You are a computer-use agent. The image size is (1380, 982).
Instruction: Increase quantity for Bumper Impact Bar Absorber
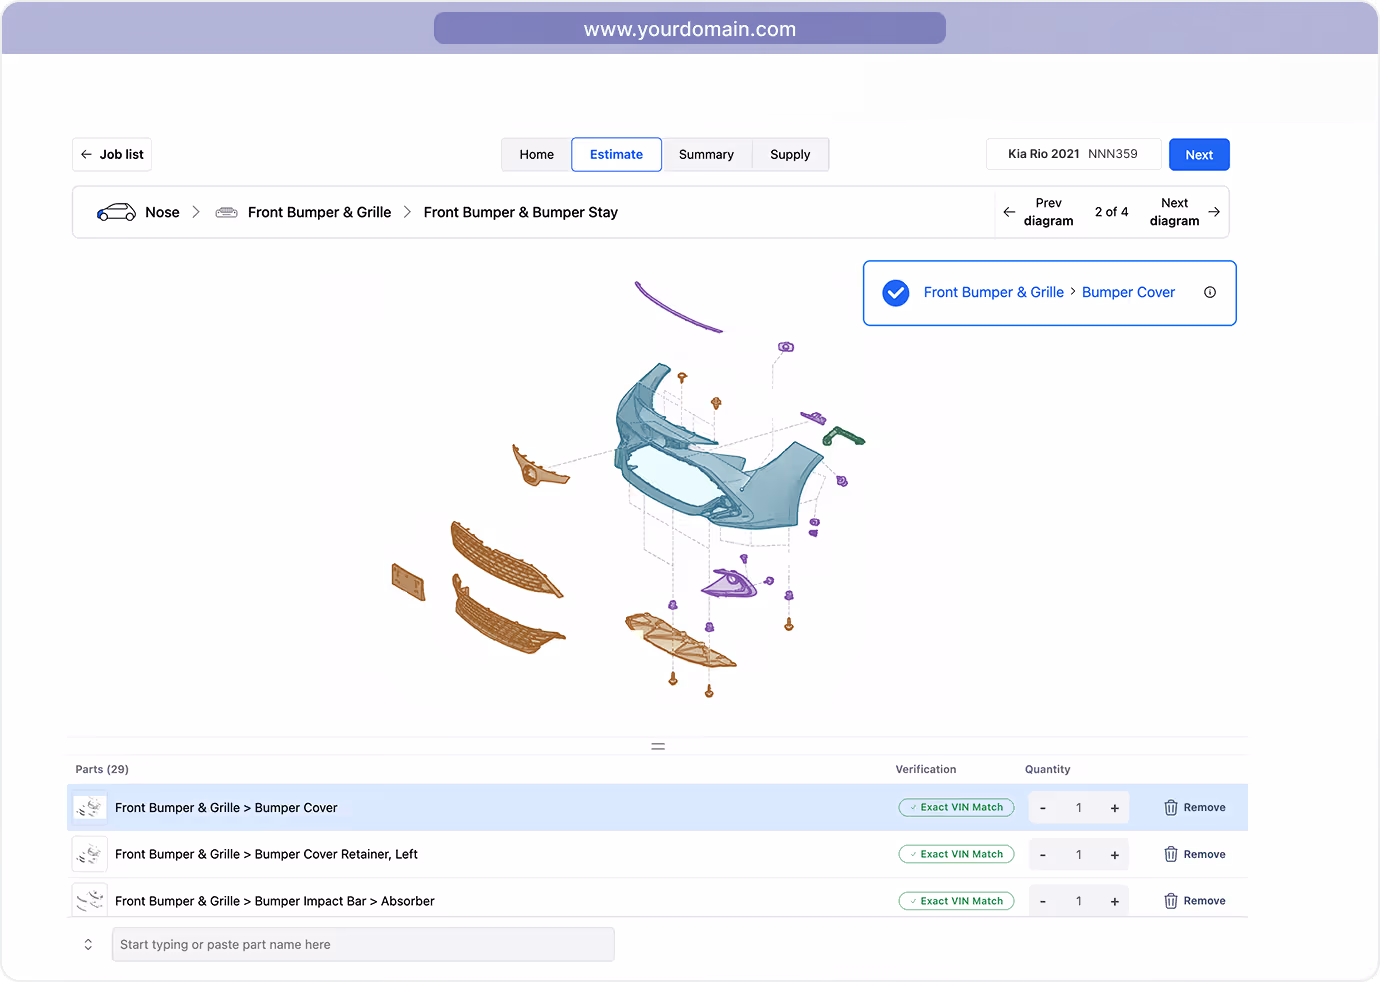pyautogui.click(x=1114, y=901)
